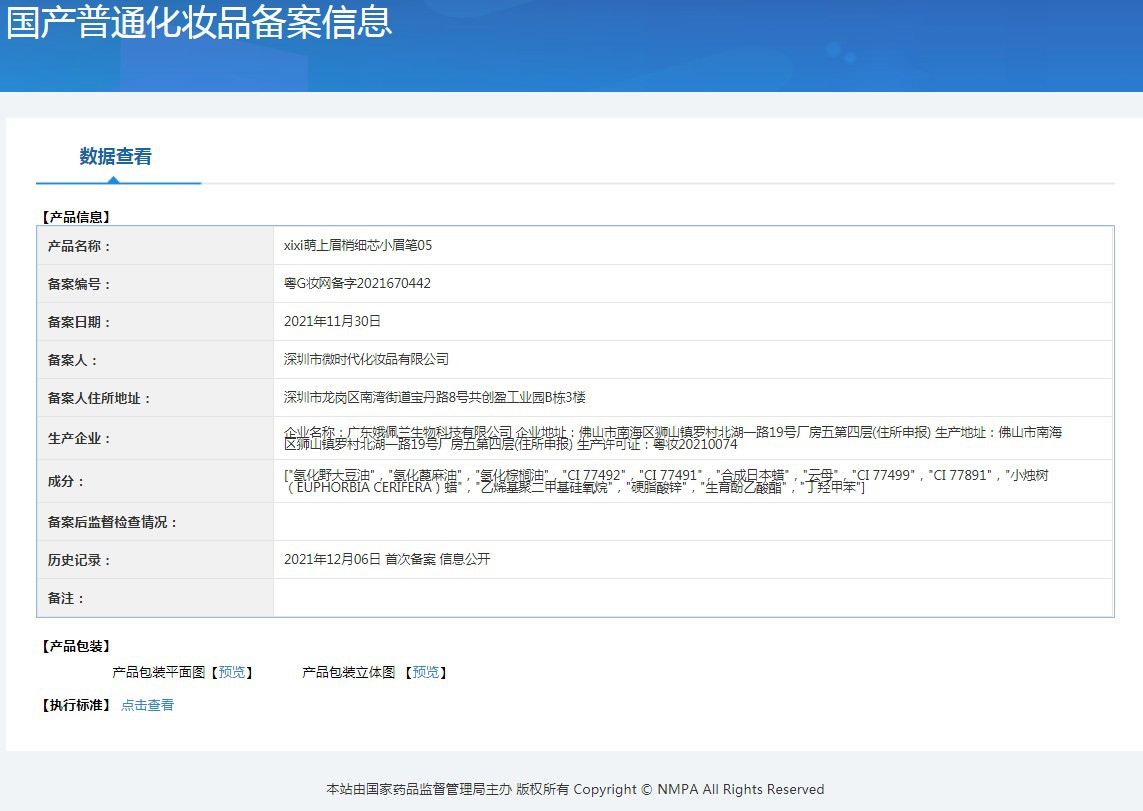Click the 【产品包装】 section heading
This screenshot has height=811, width=1143.
(x=77, y=646)
